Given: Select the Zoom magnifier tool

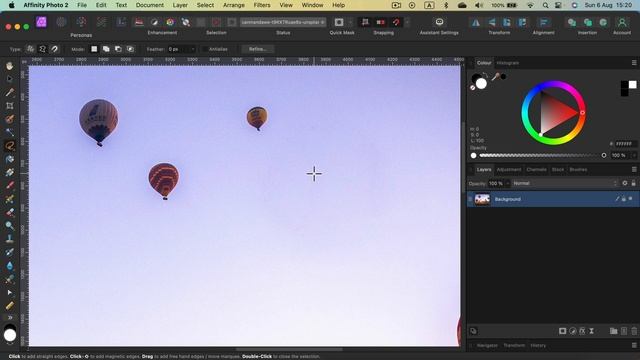Looking at the screenshot, I should pyautogui.click(x=10, y=225).
